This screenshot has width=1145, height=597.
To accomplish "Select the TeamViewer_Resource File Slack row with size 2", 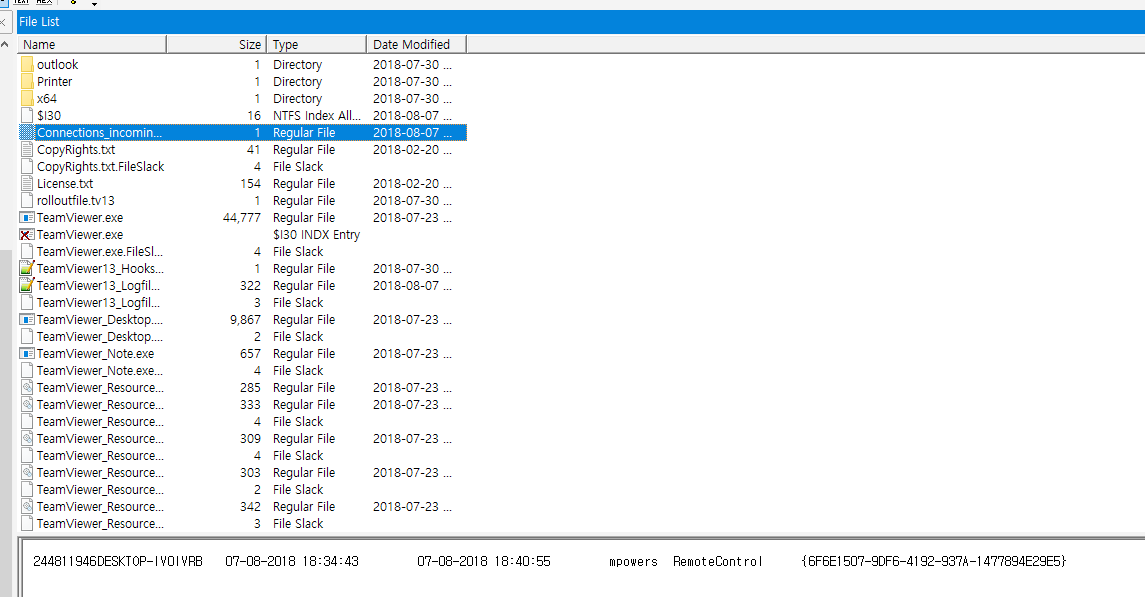I will 242,490.
